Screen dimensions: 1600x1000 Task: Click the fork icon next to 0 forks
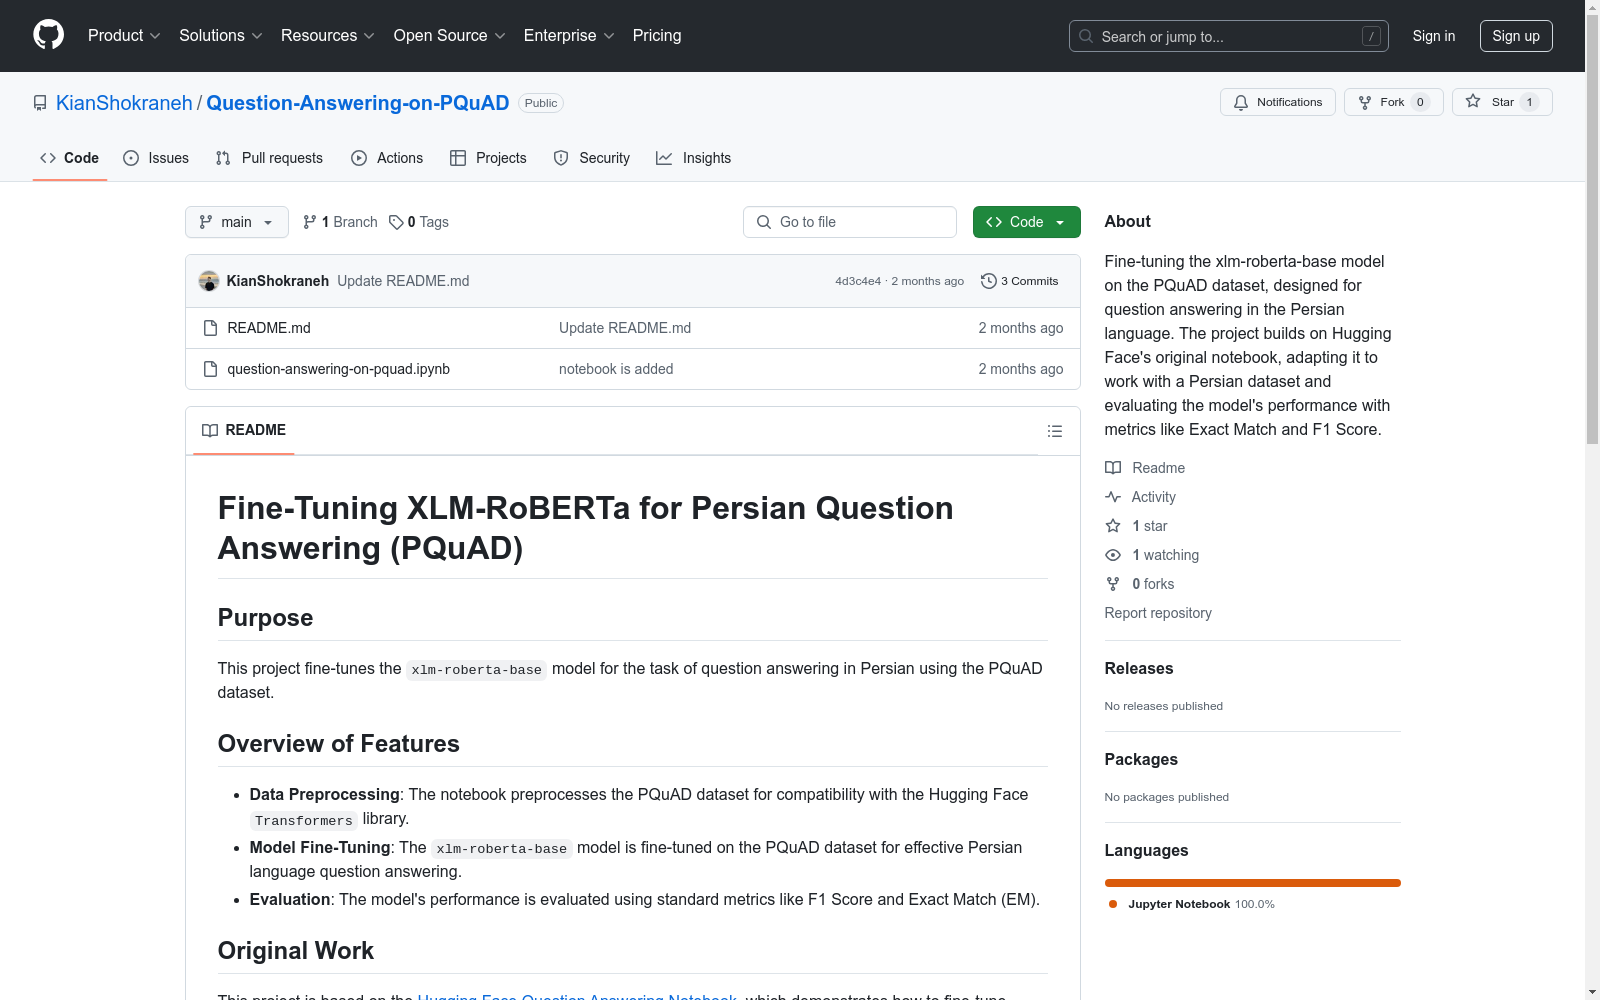pyautogui.click(x=1113, y=584)
